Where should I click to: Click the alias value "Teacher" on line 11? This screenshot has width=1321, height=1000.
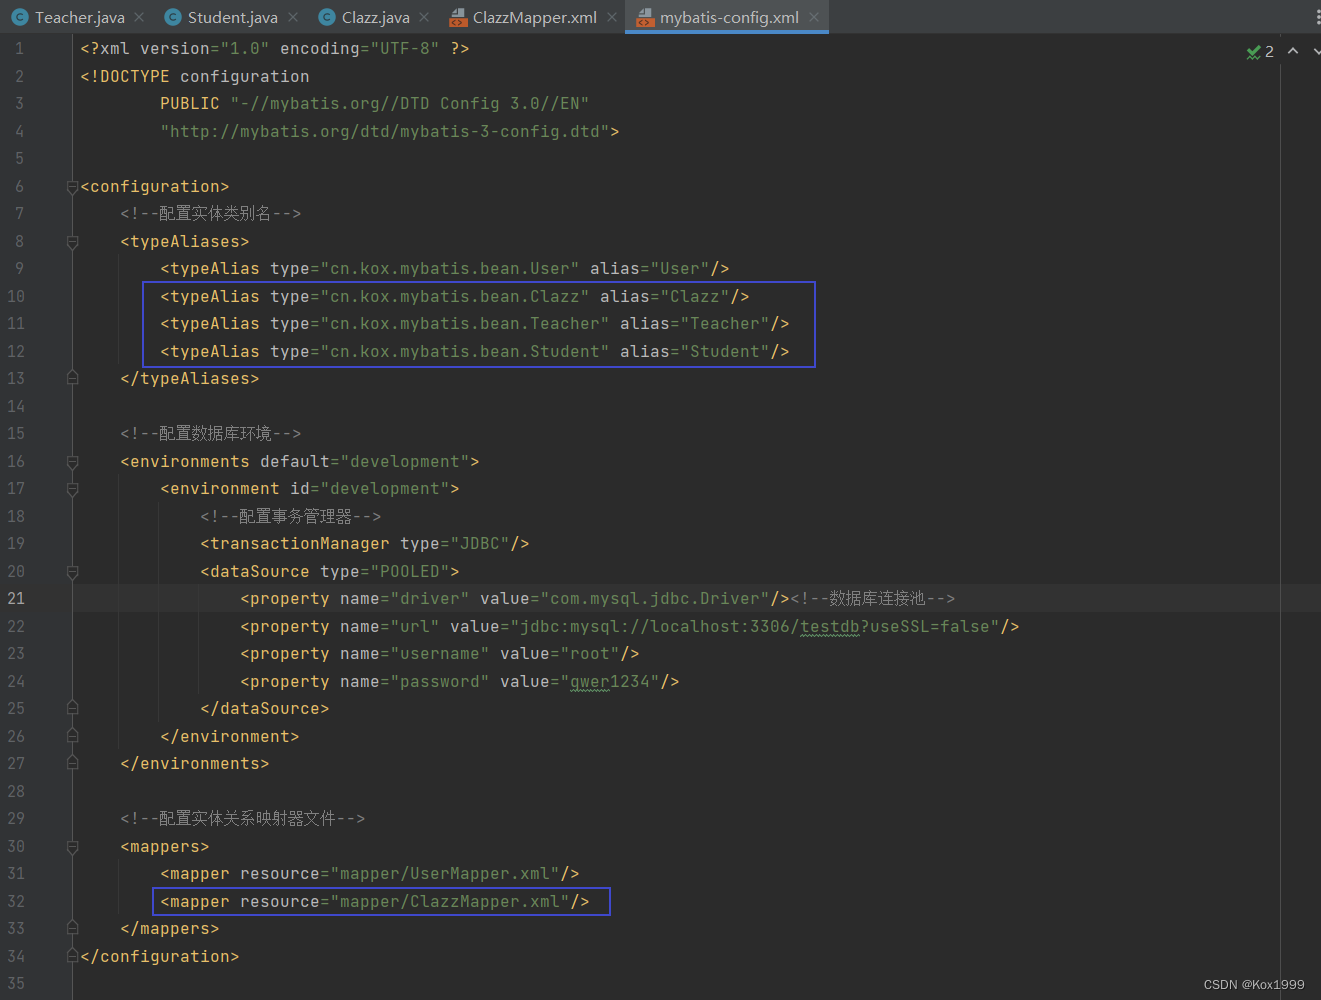tap(725, 323)
